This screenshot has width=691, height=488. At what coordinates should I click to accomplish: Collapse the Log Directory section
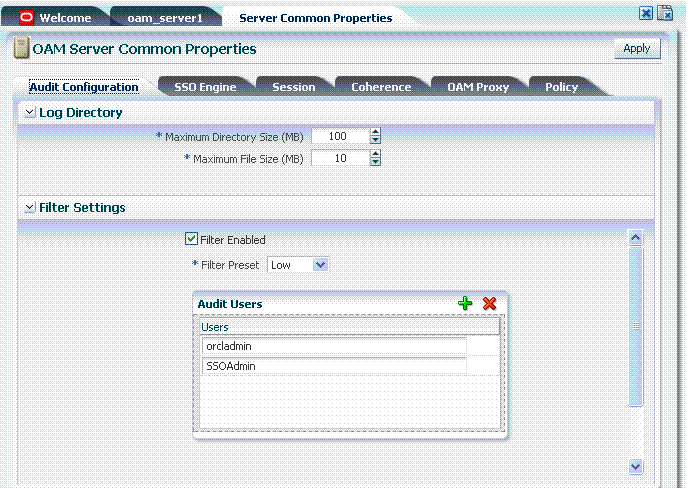pyautogui.click(x=30, y=112)
